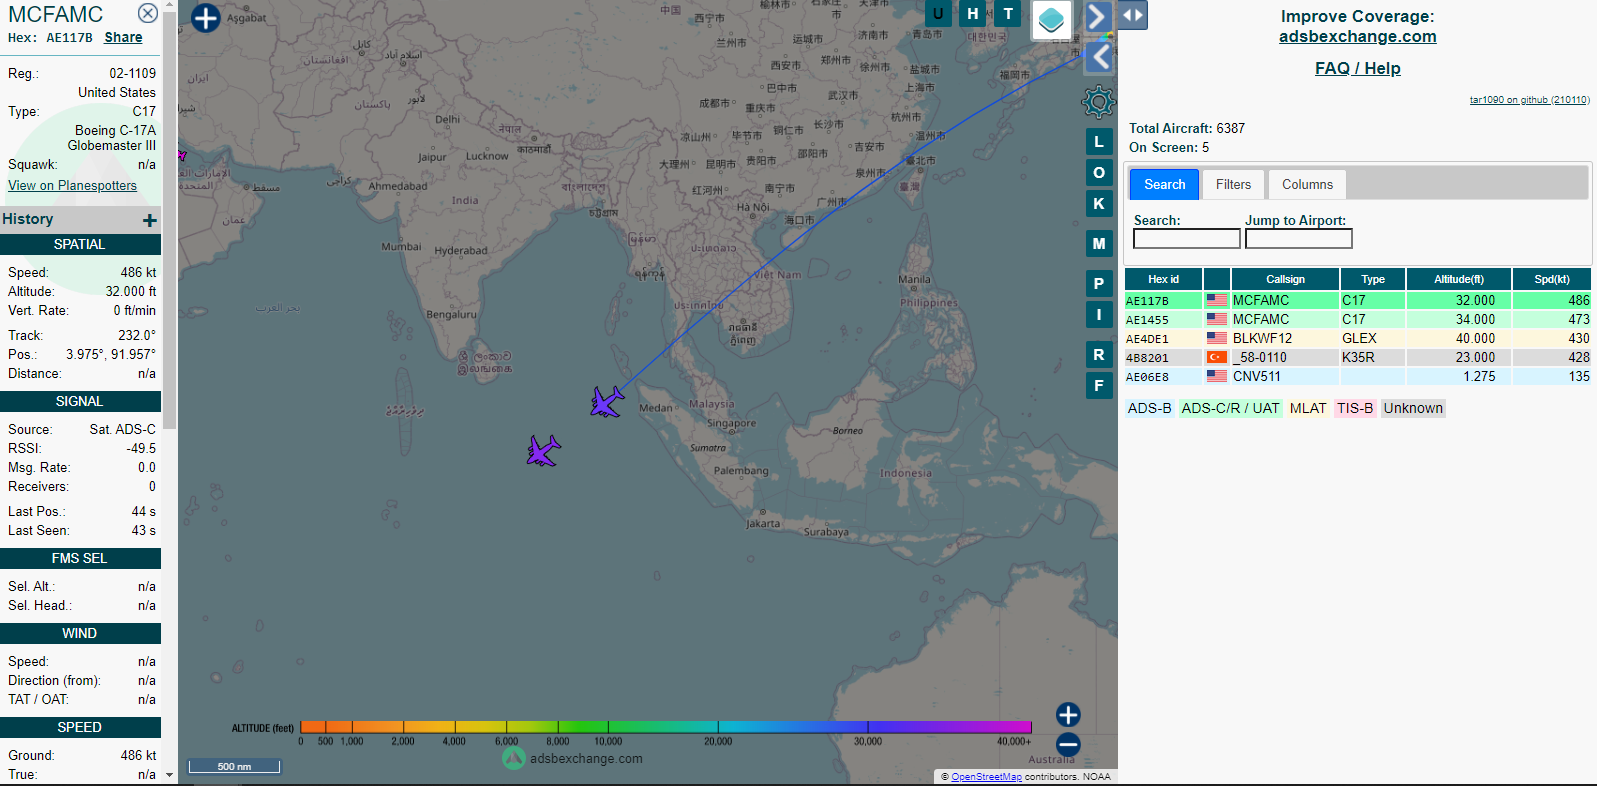Click the Unknown legend label
The height and width of the screenshot is (786, 1597).
coord(1413,408)
